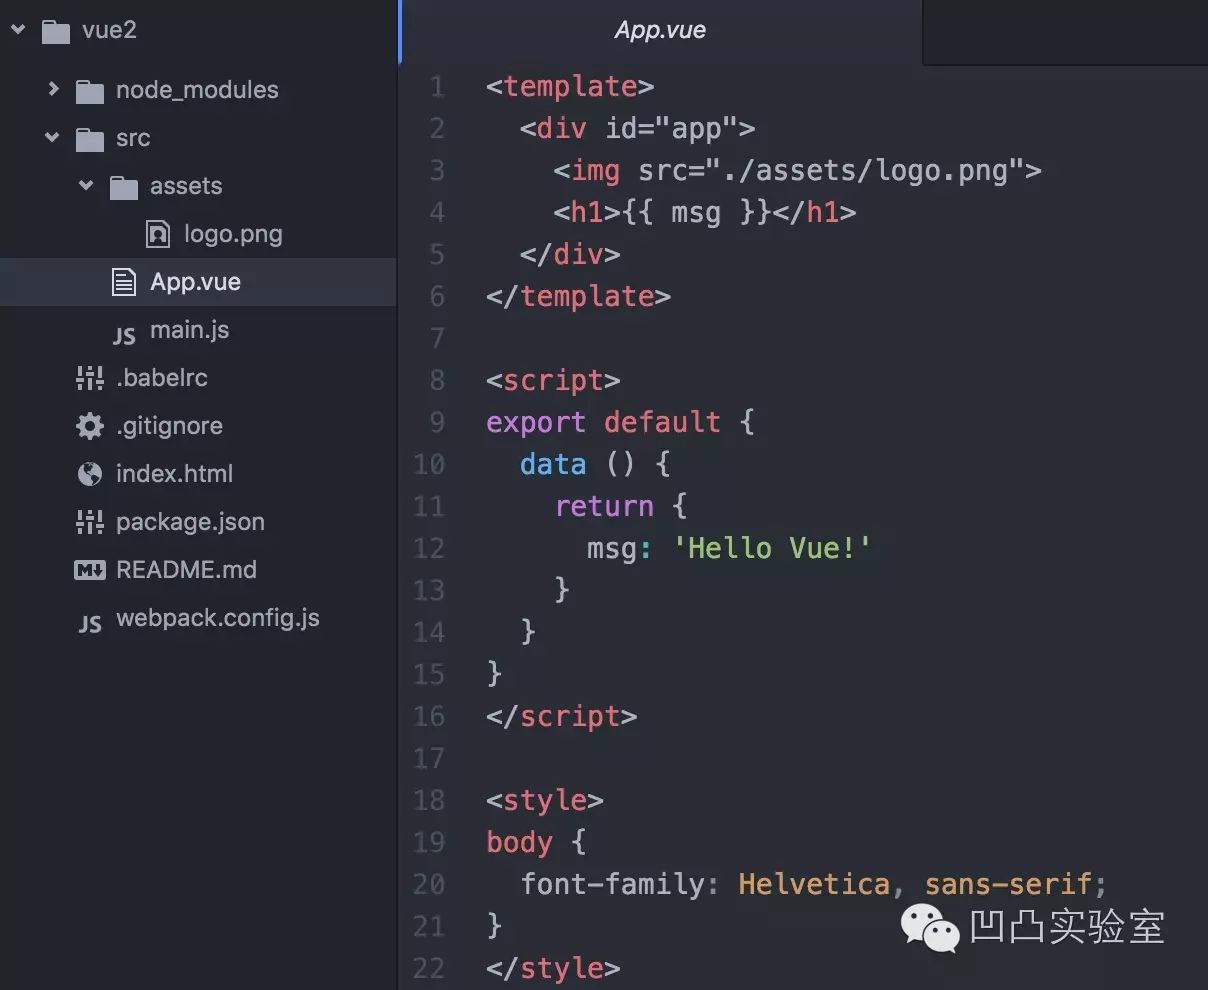
Task: Click the id="app" attribute text
Action: click(671, 129)
